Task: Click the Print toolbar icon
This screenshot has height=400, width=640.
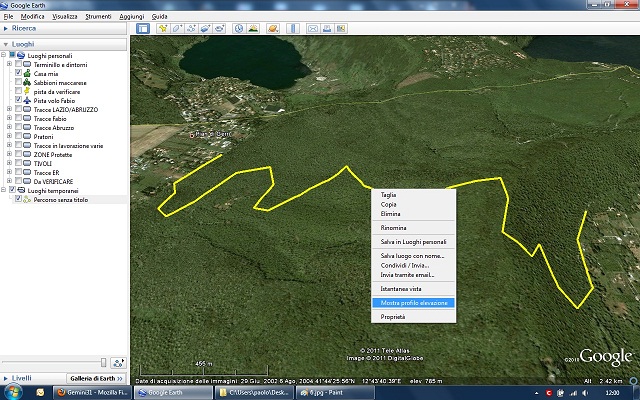Action: pos(327,28)
